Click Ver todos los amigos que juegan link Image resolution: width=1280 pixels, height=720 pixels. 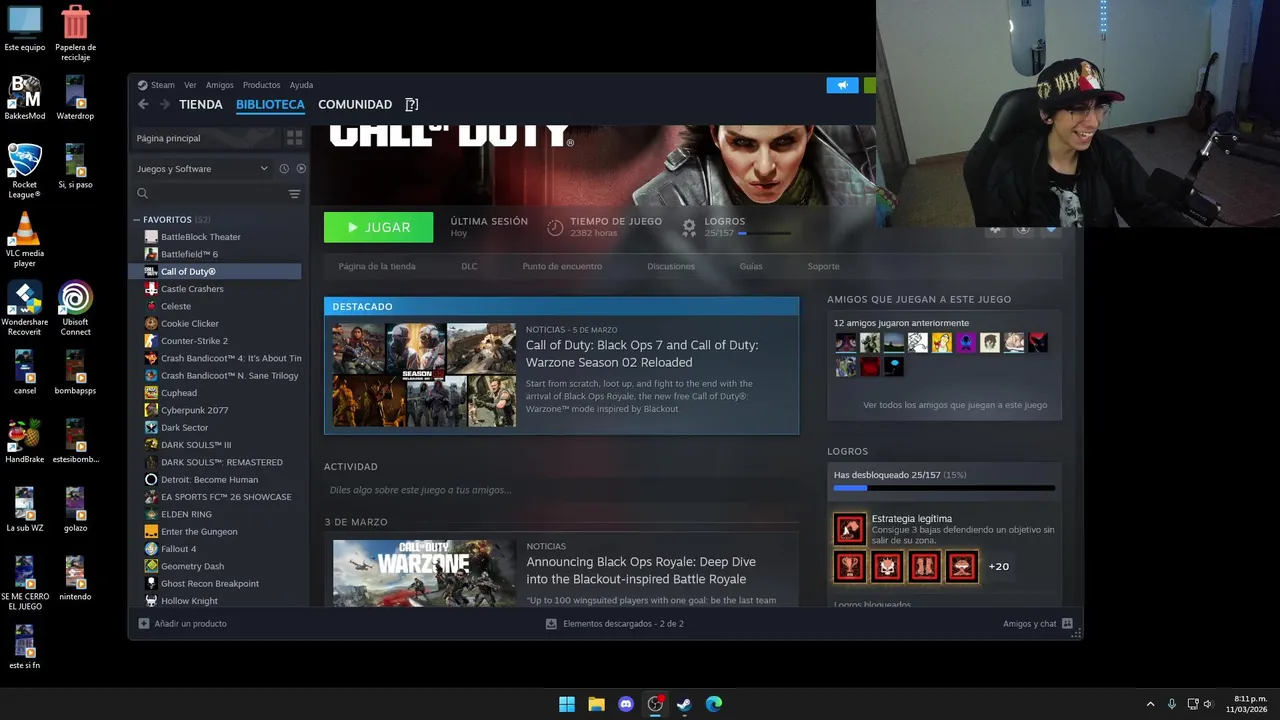click(955, 405)
